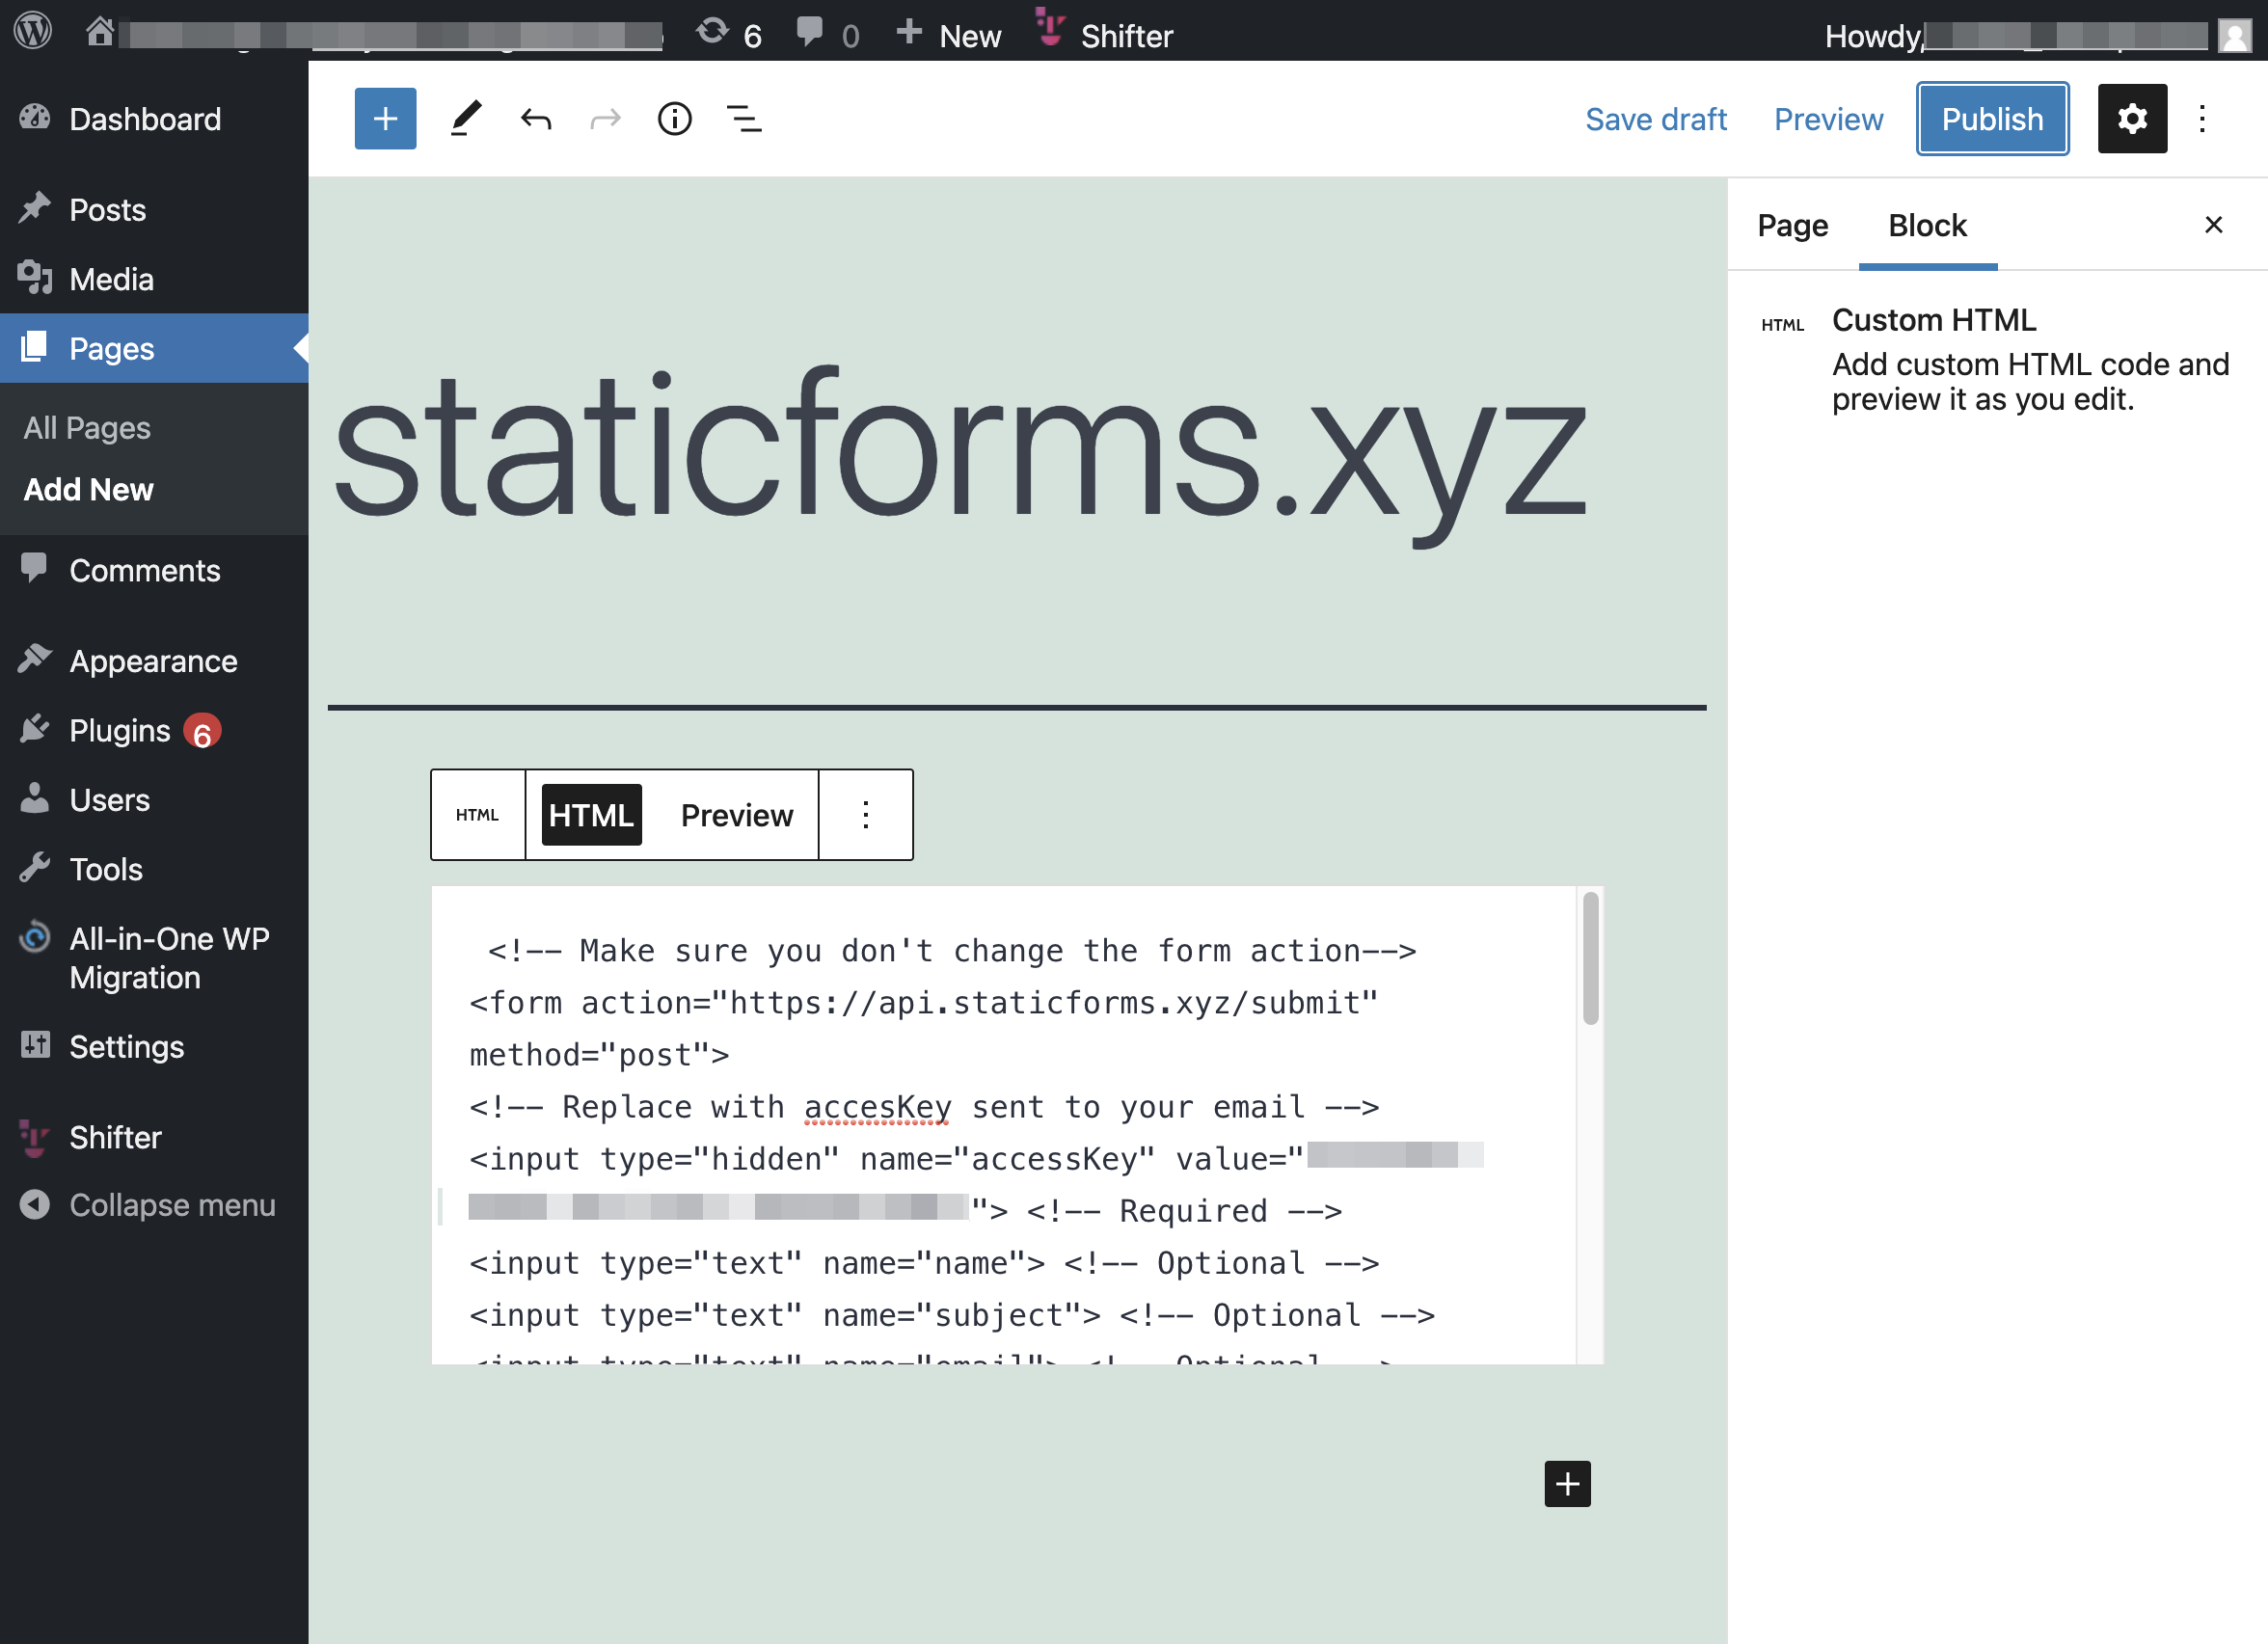This screenshot has width=2268, height=1644.
Task: Close the settings sidebar
Action: click(2213, 224)
